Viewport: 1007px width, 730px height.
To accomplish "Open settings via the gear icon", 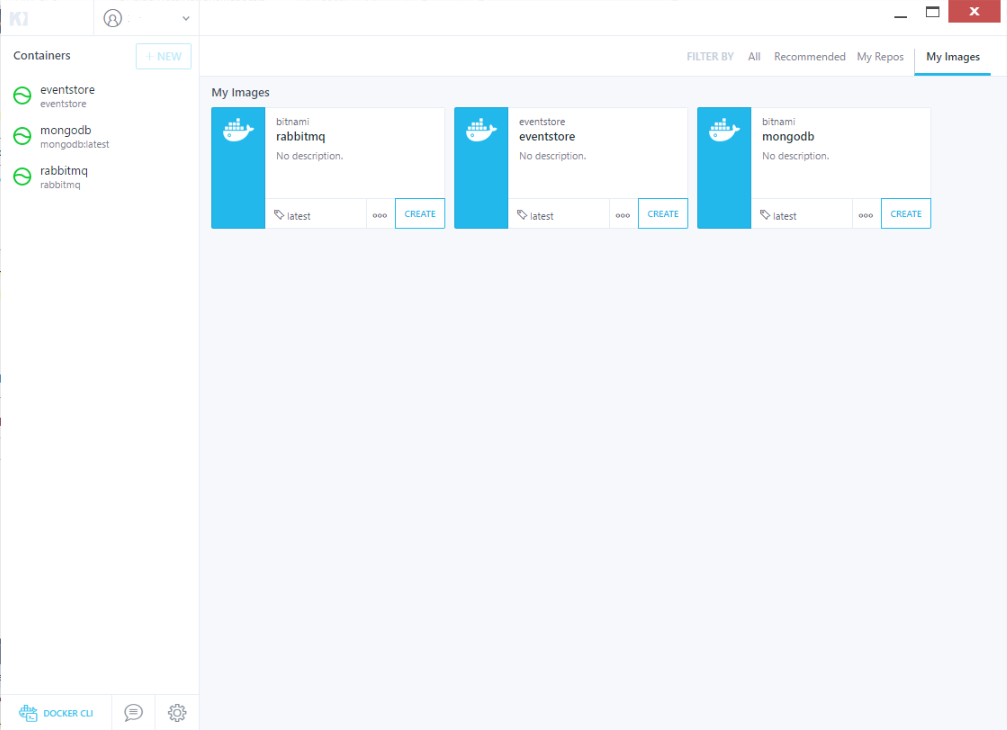I will pyautogui.click(x=177, y=713).
